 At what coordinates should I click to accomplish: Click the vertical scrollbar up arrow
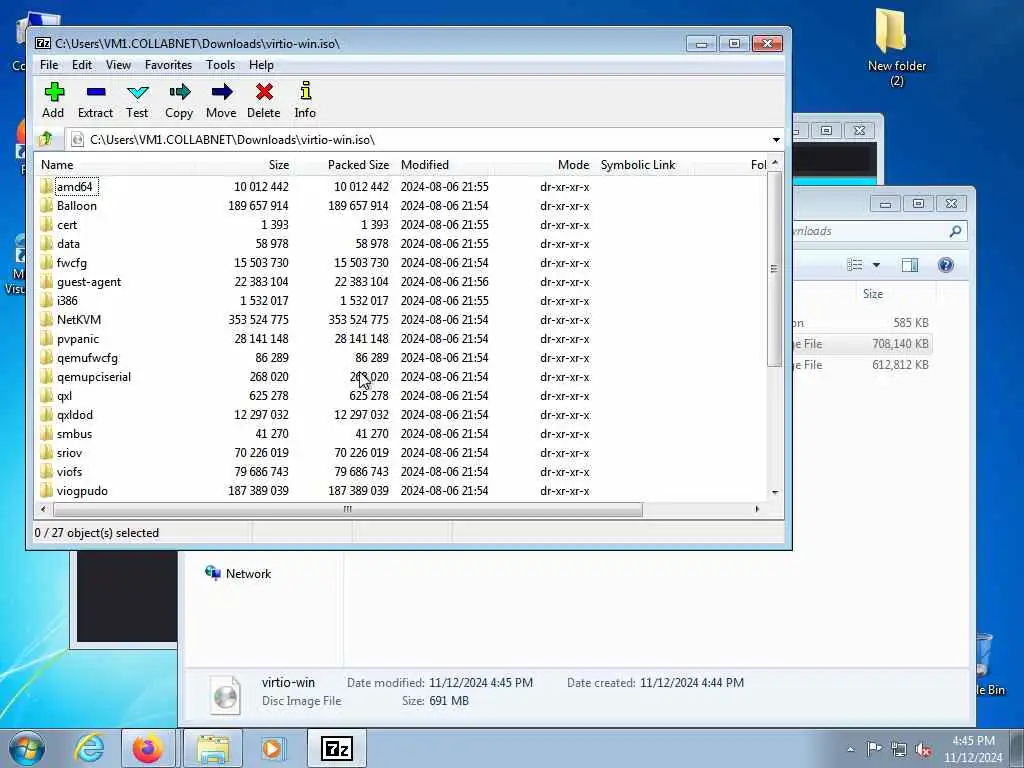[775, 162]
